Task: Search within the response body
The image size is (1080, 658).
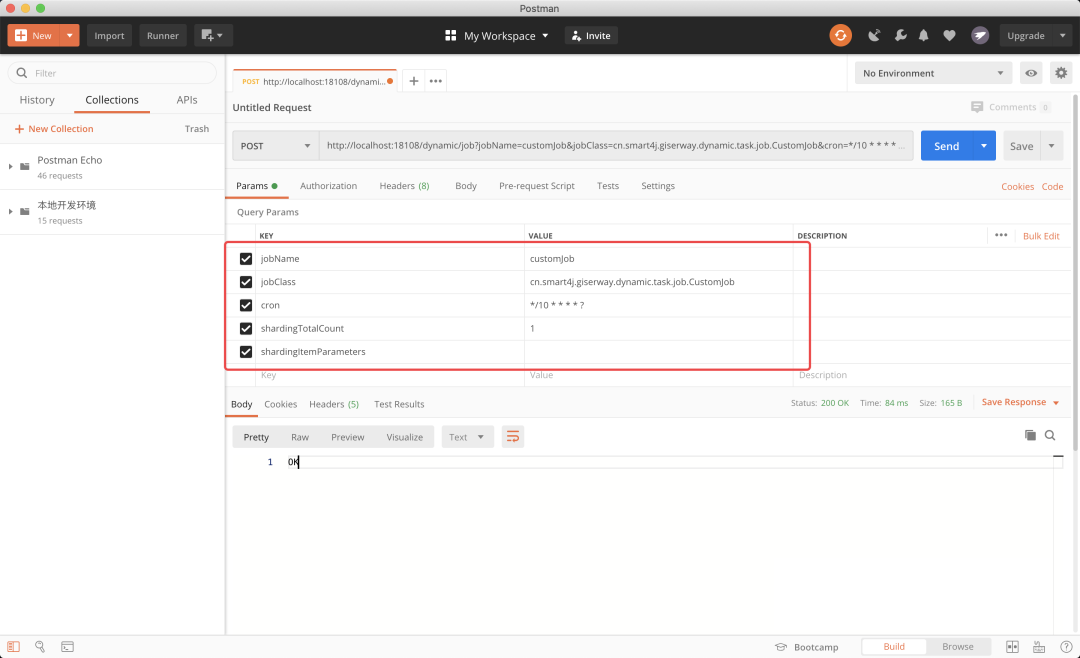Action: pos(1050,435)
